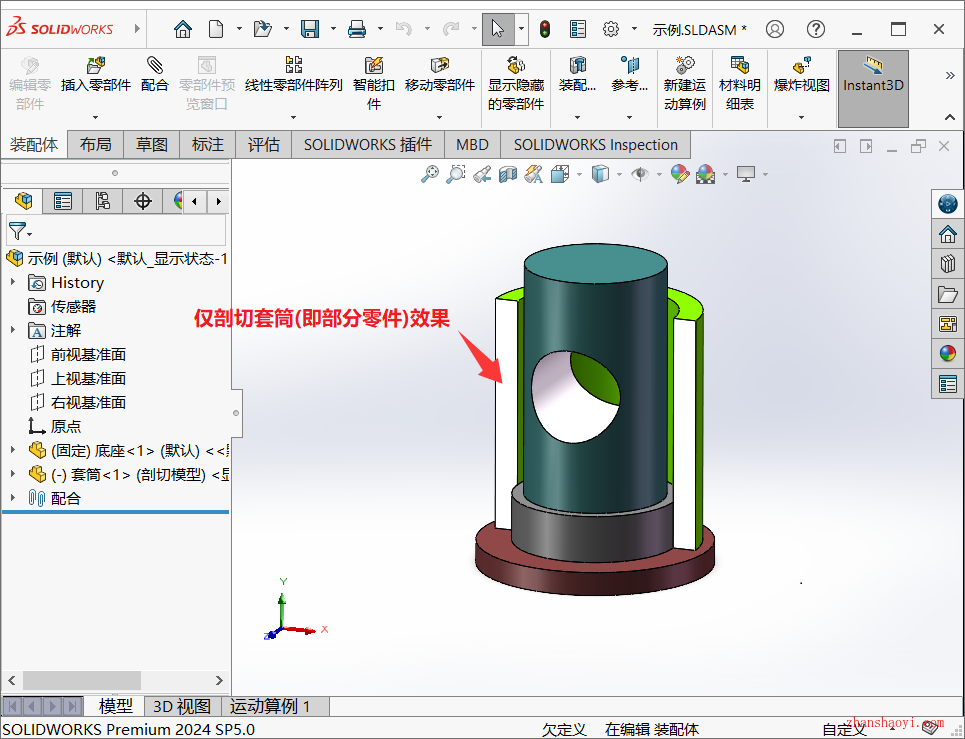
Task: Open dropdown next to Save icon
Action: coord(333,29)
